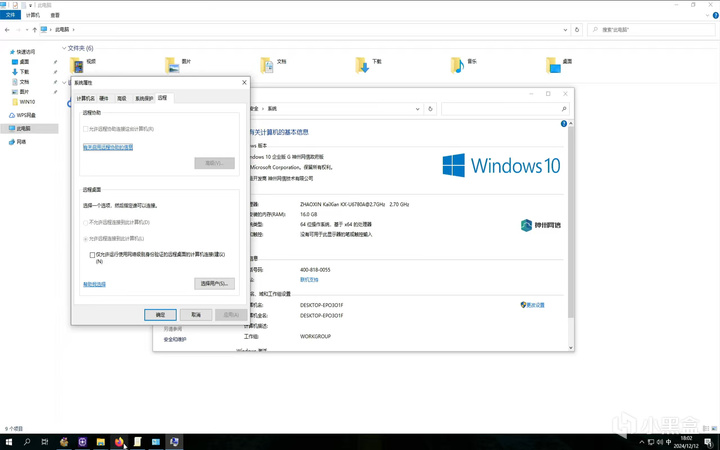Viewport: 720px width, 450px height.
Task: Click the volume tray icon
Action: click(x=660, y=442)
